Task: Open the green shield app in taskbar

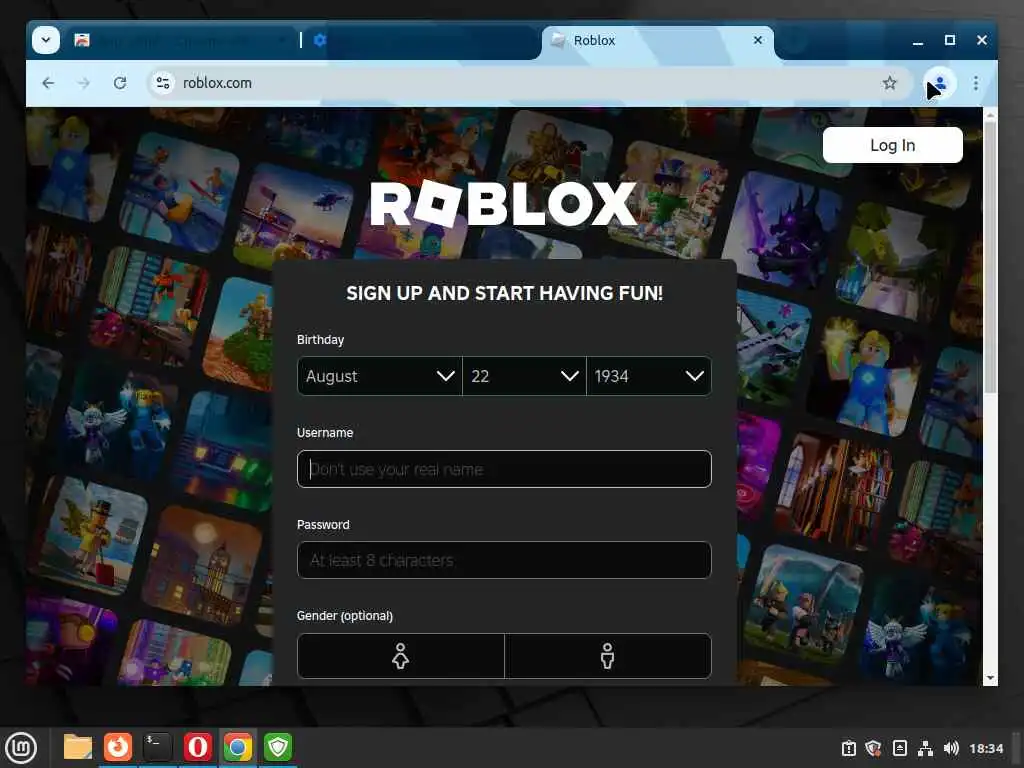Action: [278, 747]
